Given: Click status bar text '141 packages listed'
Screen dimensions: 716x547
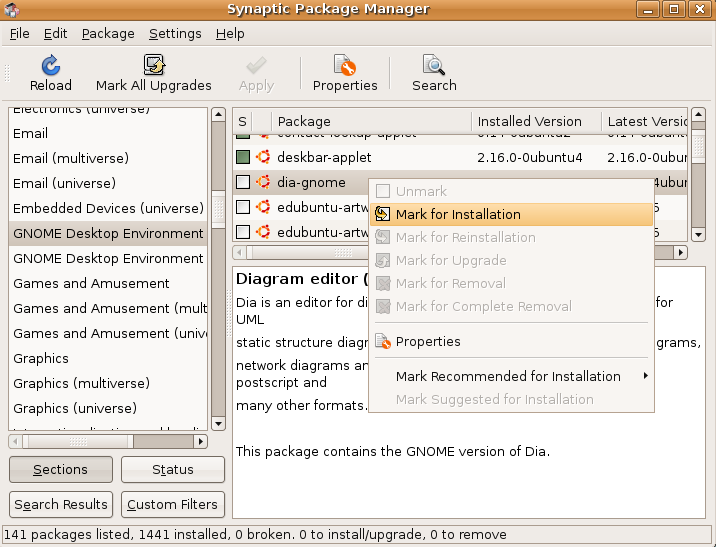Looking at the screenshot, I should pyautogui.click(x=68, y=534).
